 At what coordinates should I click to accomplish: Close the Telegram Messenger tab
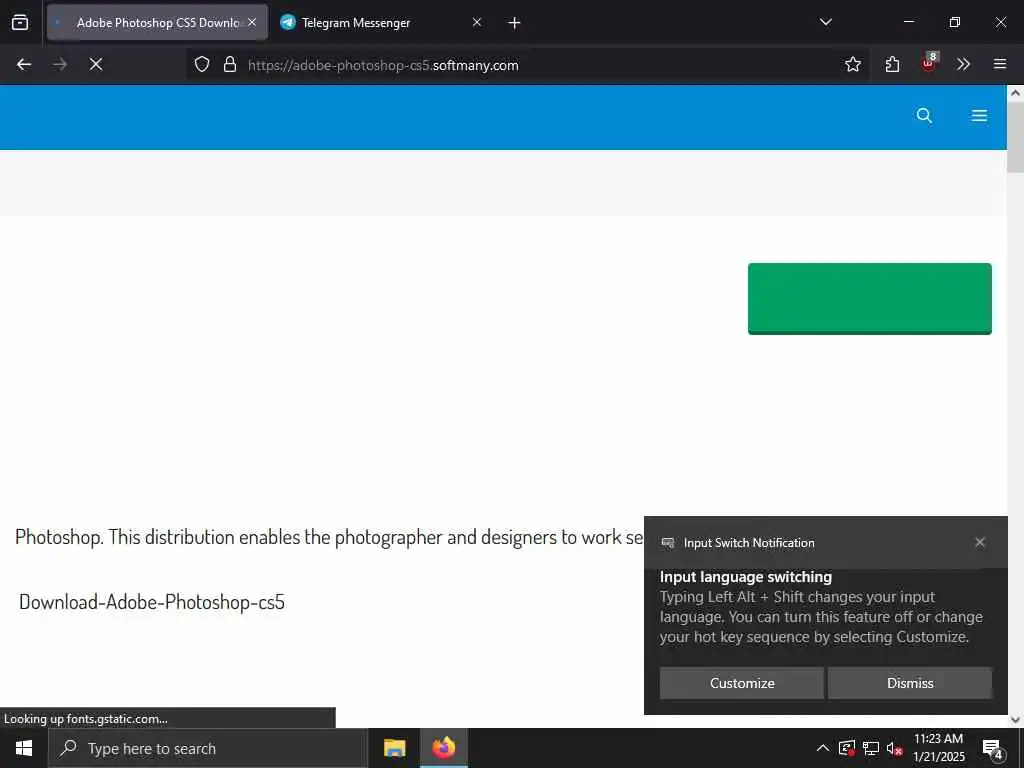[x=477, y=22]
